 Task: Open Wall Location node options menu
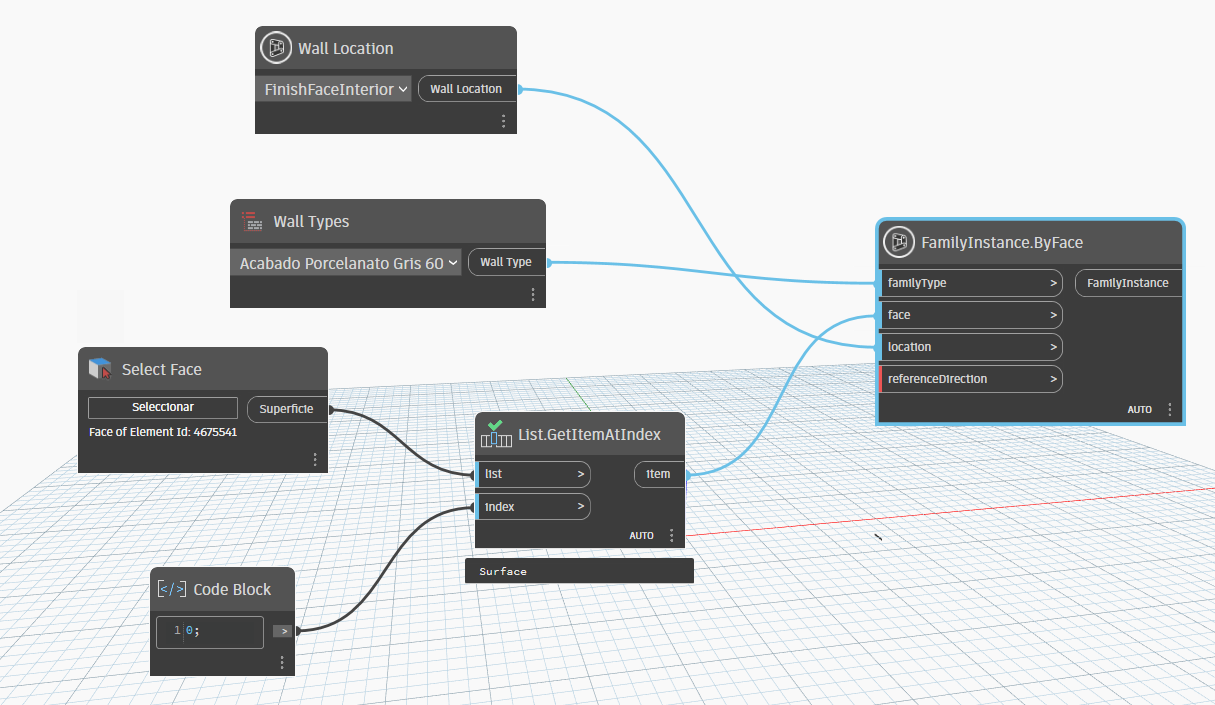point(503,121)
